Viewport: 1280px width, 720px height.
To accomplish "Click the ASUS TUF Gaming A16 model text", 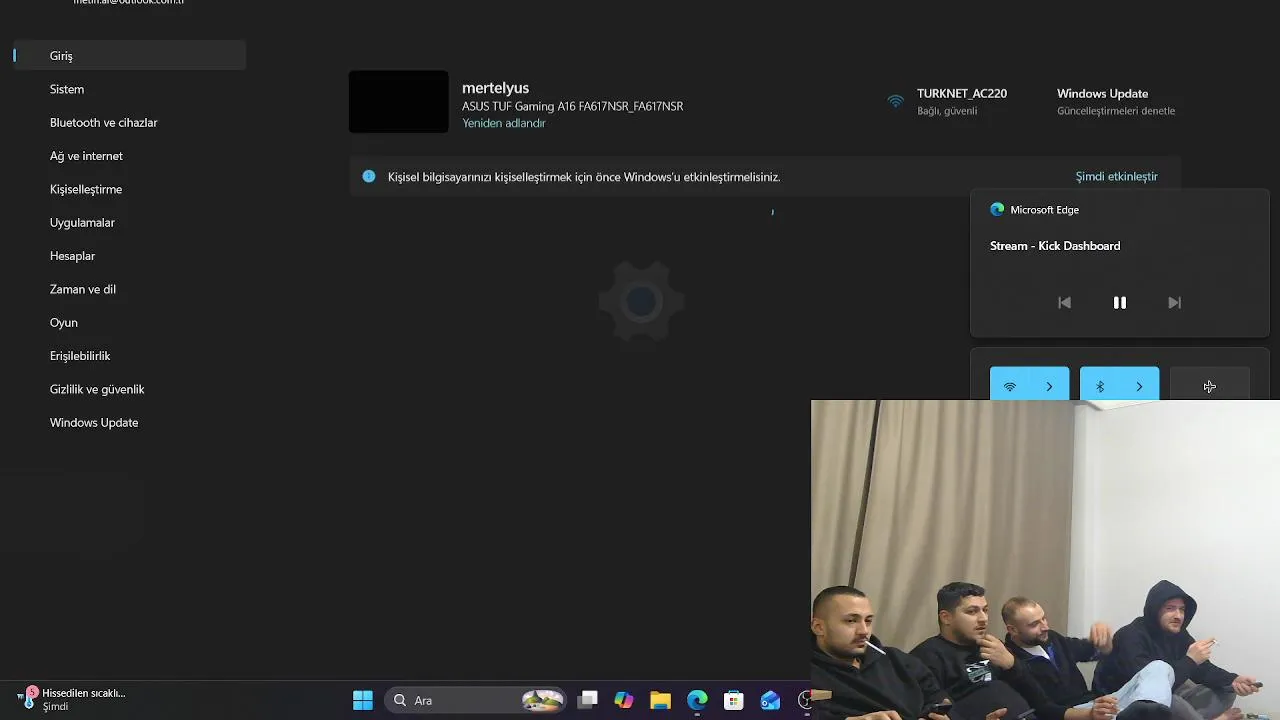I will [572, 106].
